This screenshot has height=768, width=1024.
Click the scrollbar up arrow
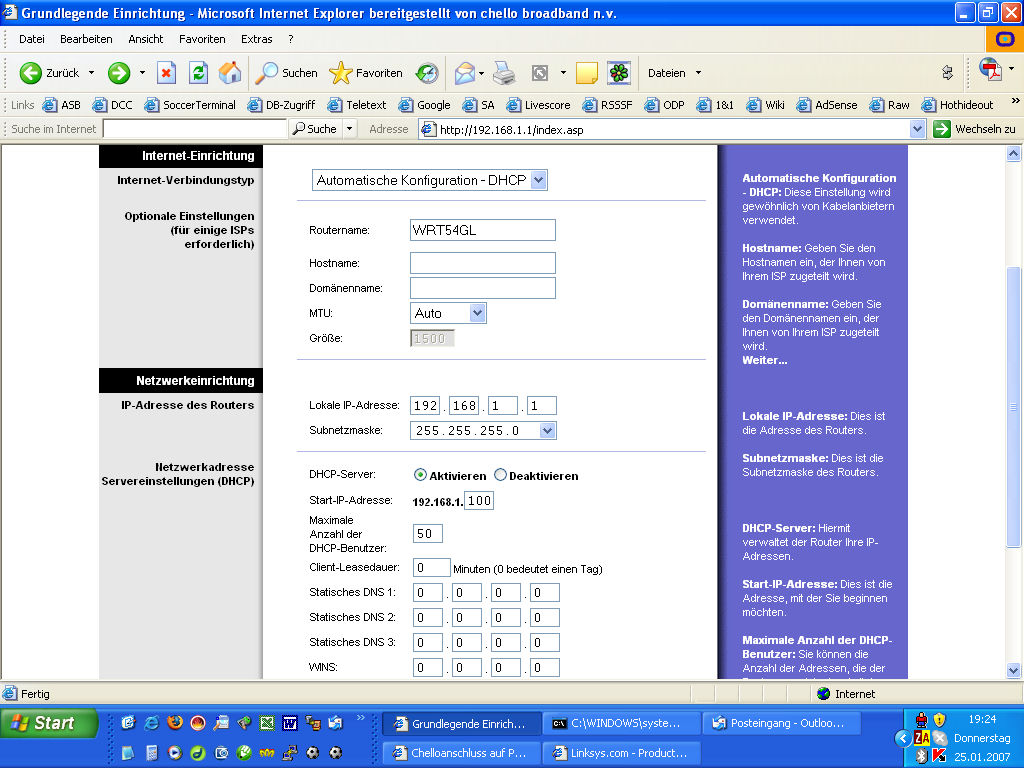point(1014,154)
